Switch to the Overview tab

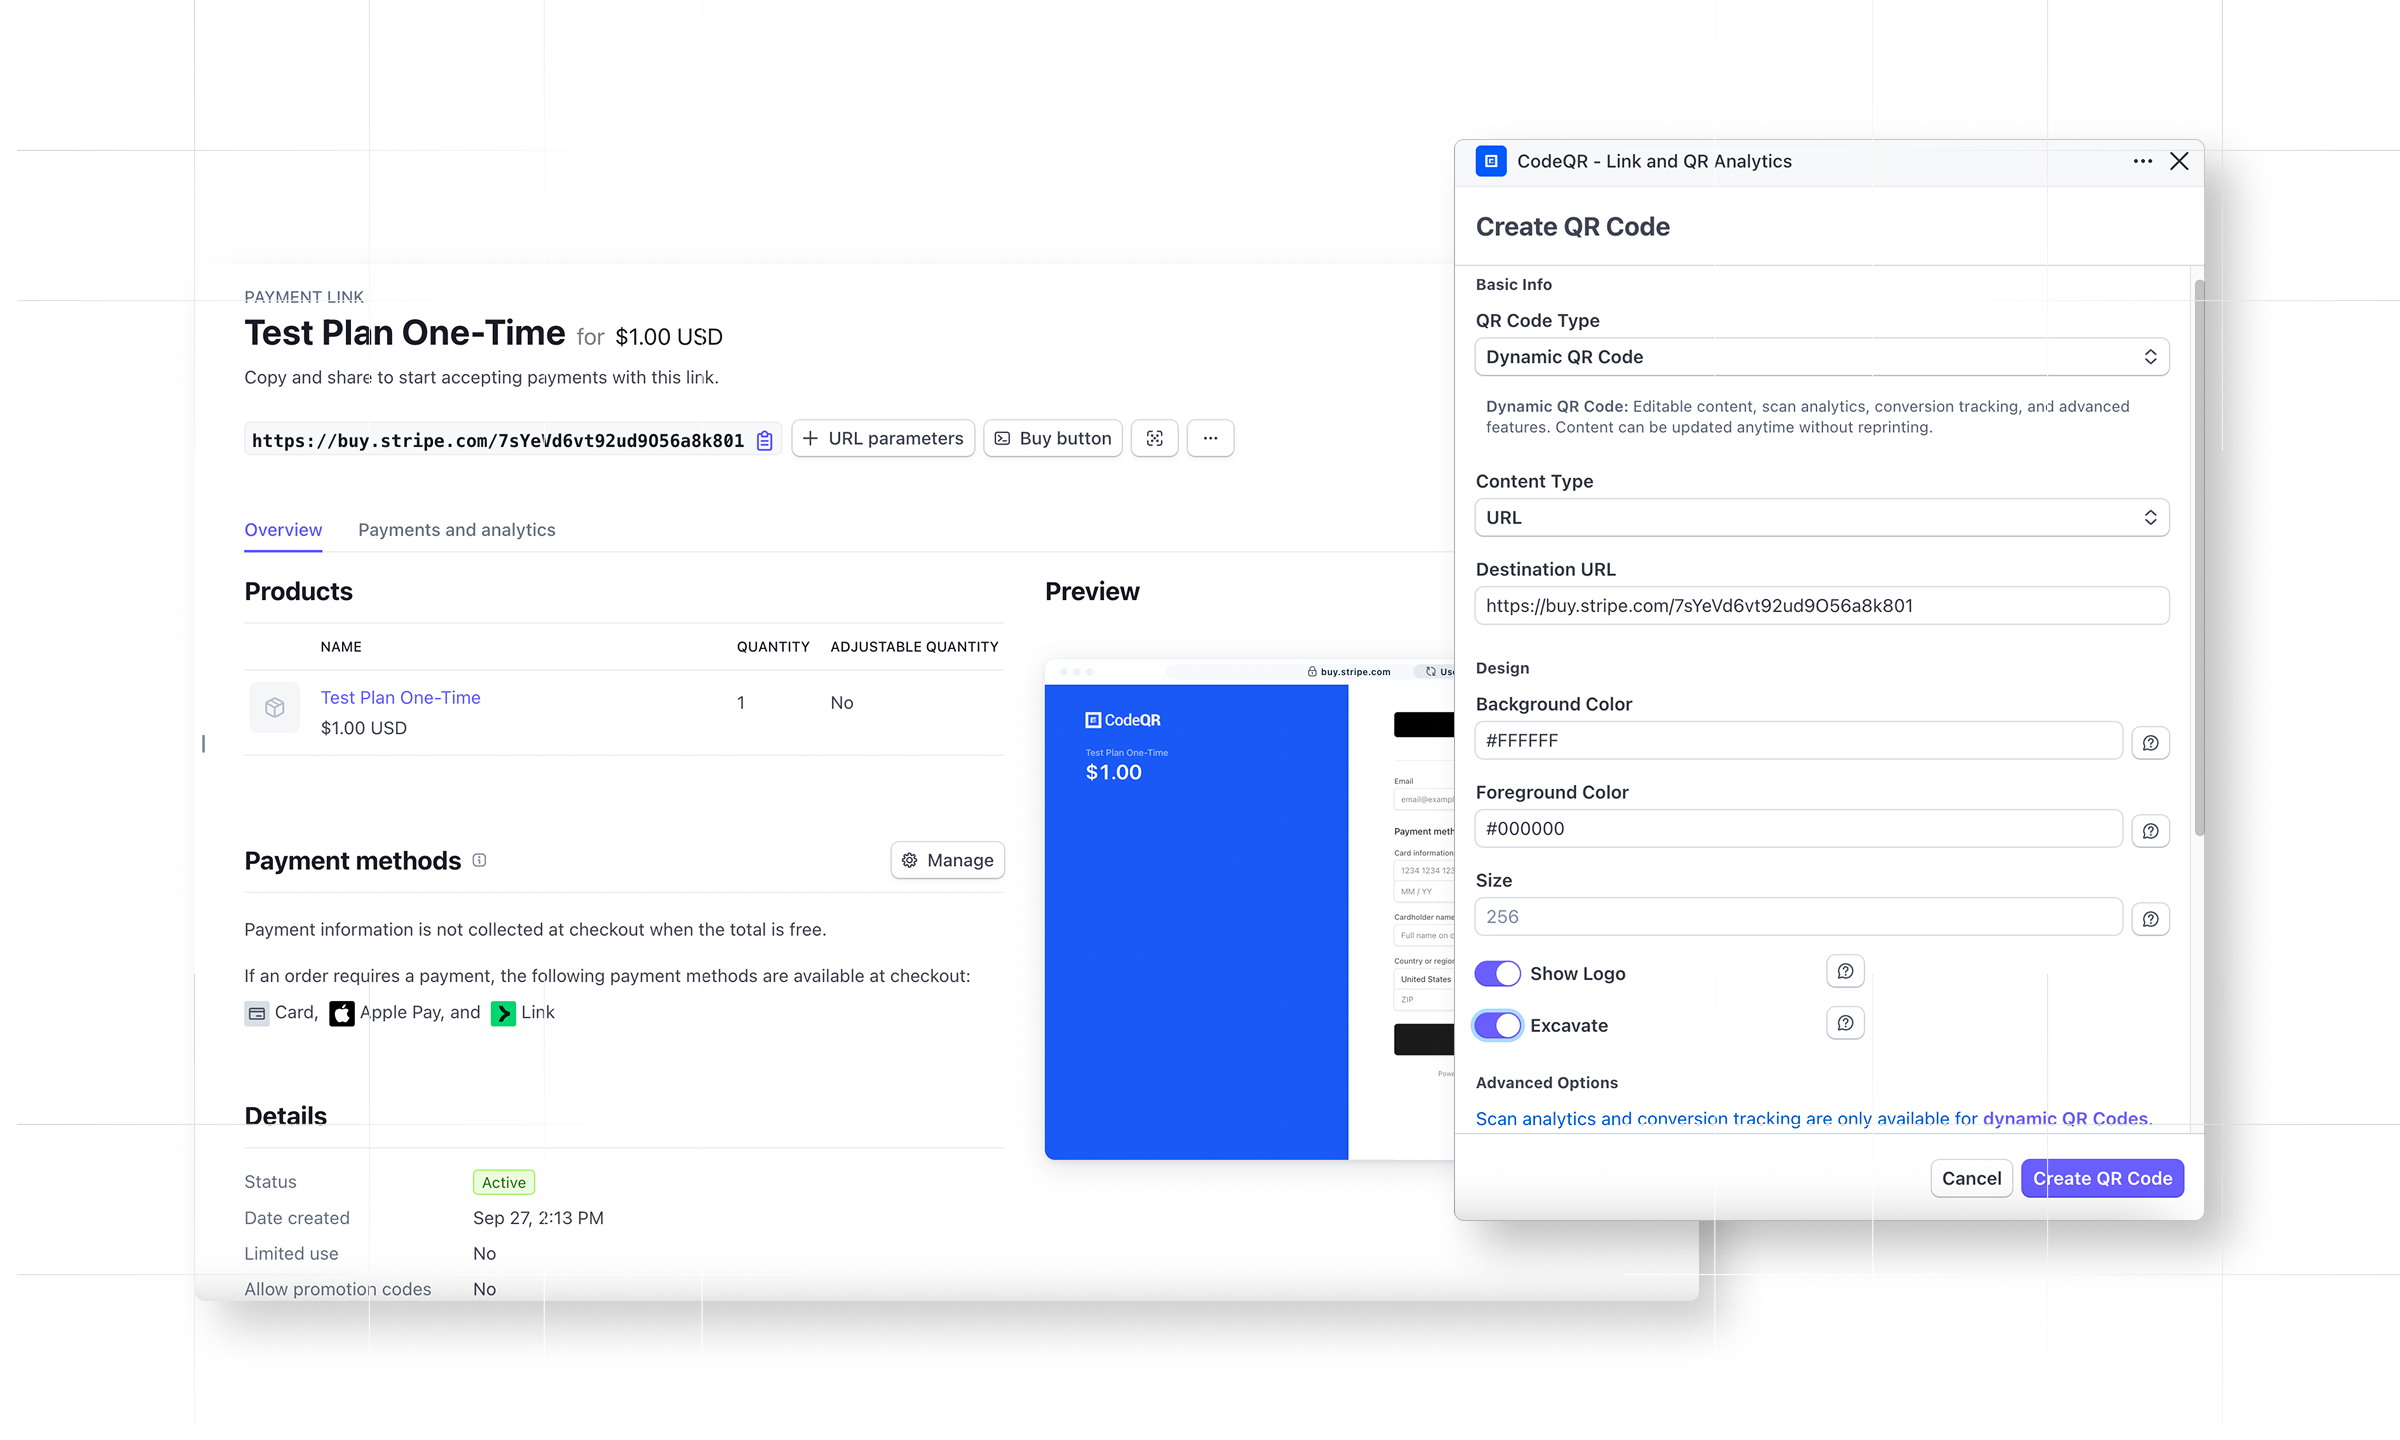(283, 530)
